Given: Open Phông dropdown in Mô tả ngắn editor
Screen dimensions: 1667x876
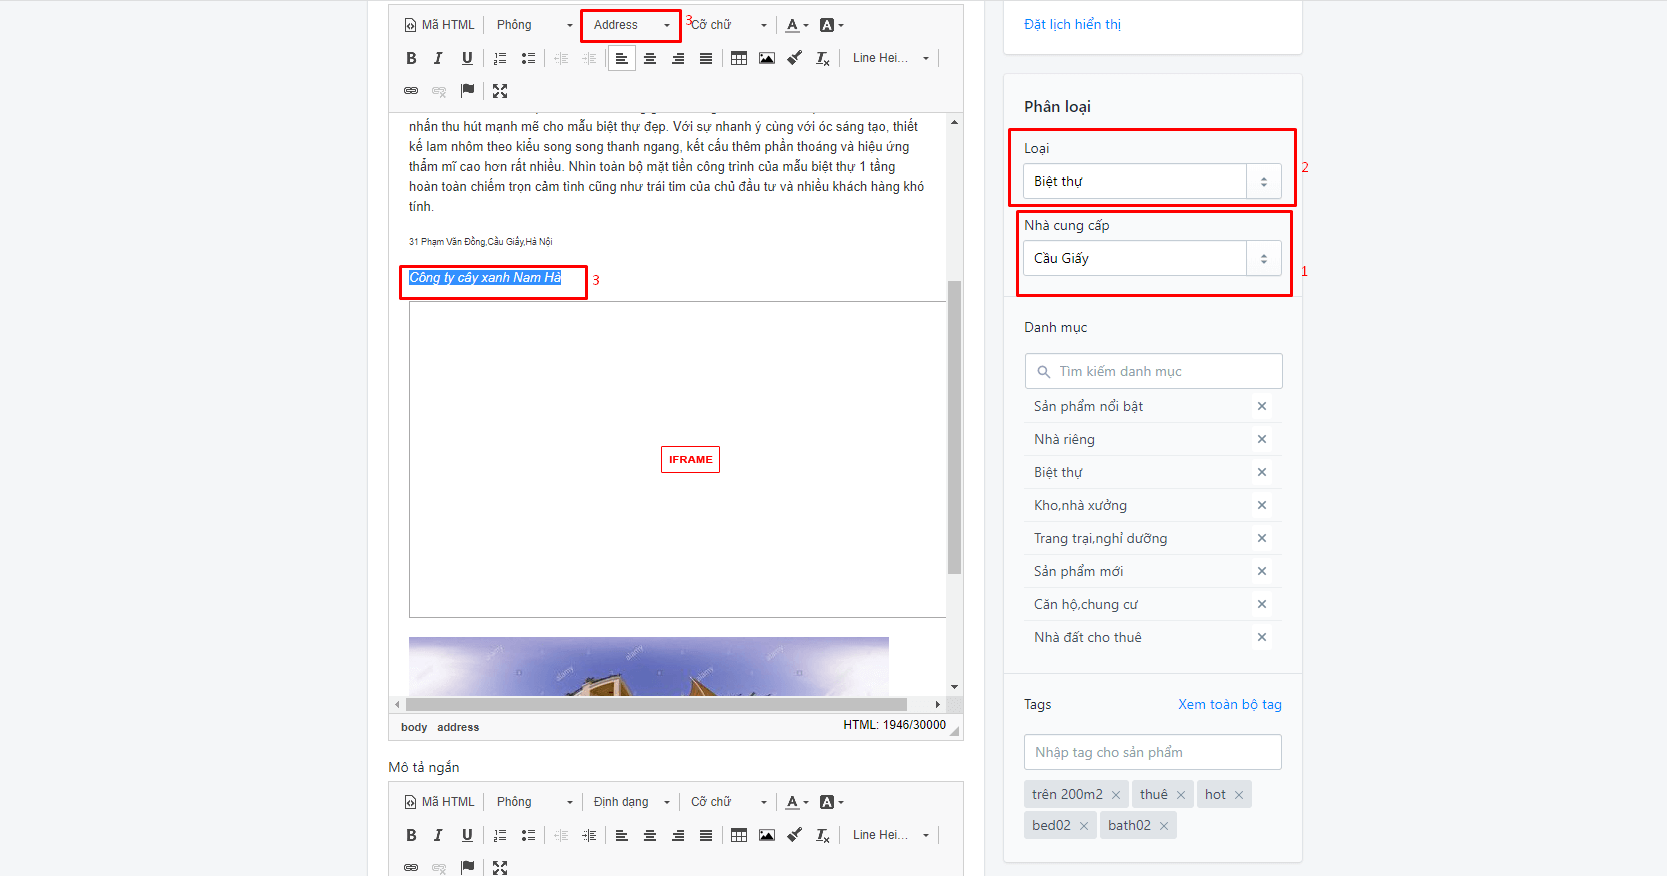Looking at the screenshot, I should (535, 802).
